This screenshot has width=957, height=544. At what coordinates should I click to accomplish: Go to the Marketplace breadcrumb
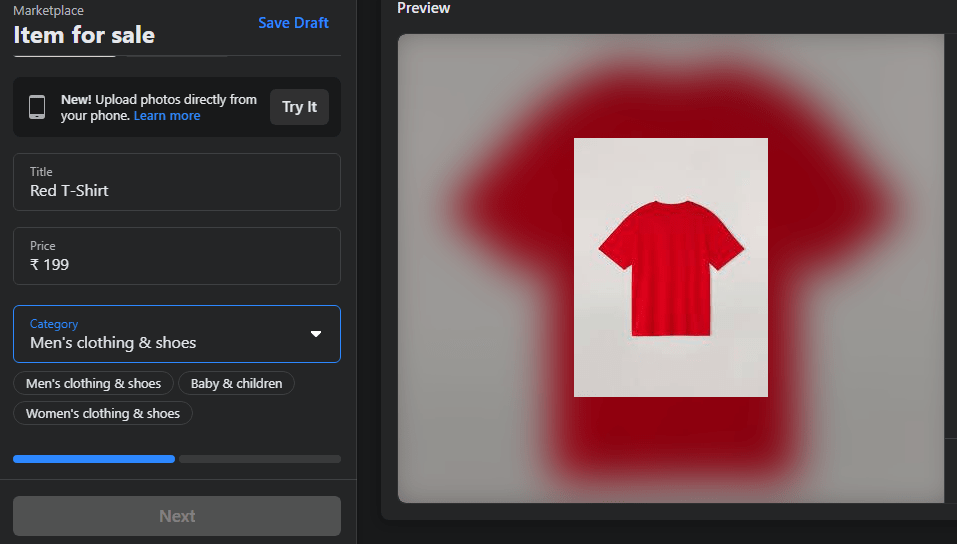click(x=48, y=10)
